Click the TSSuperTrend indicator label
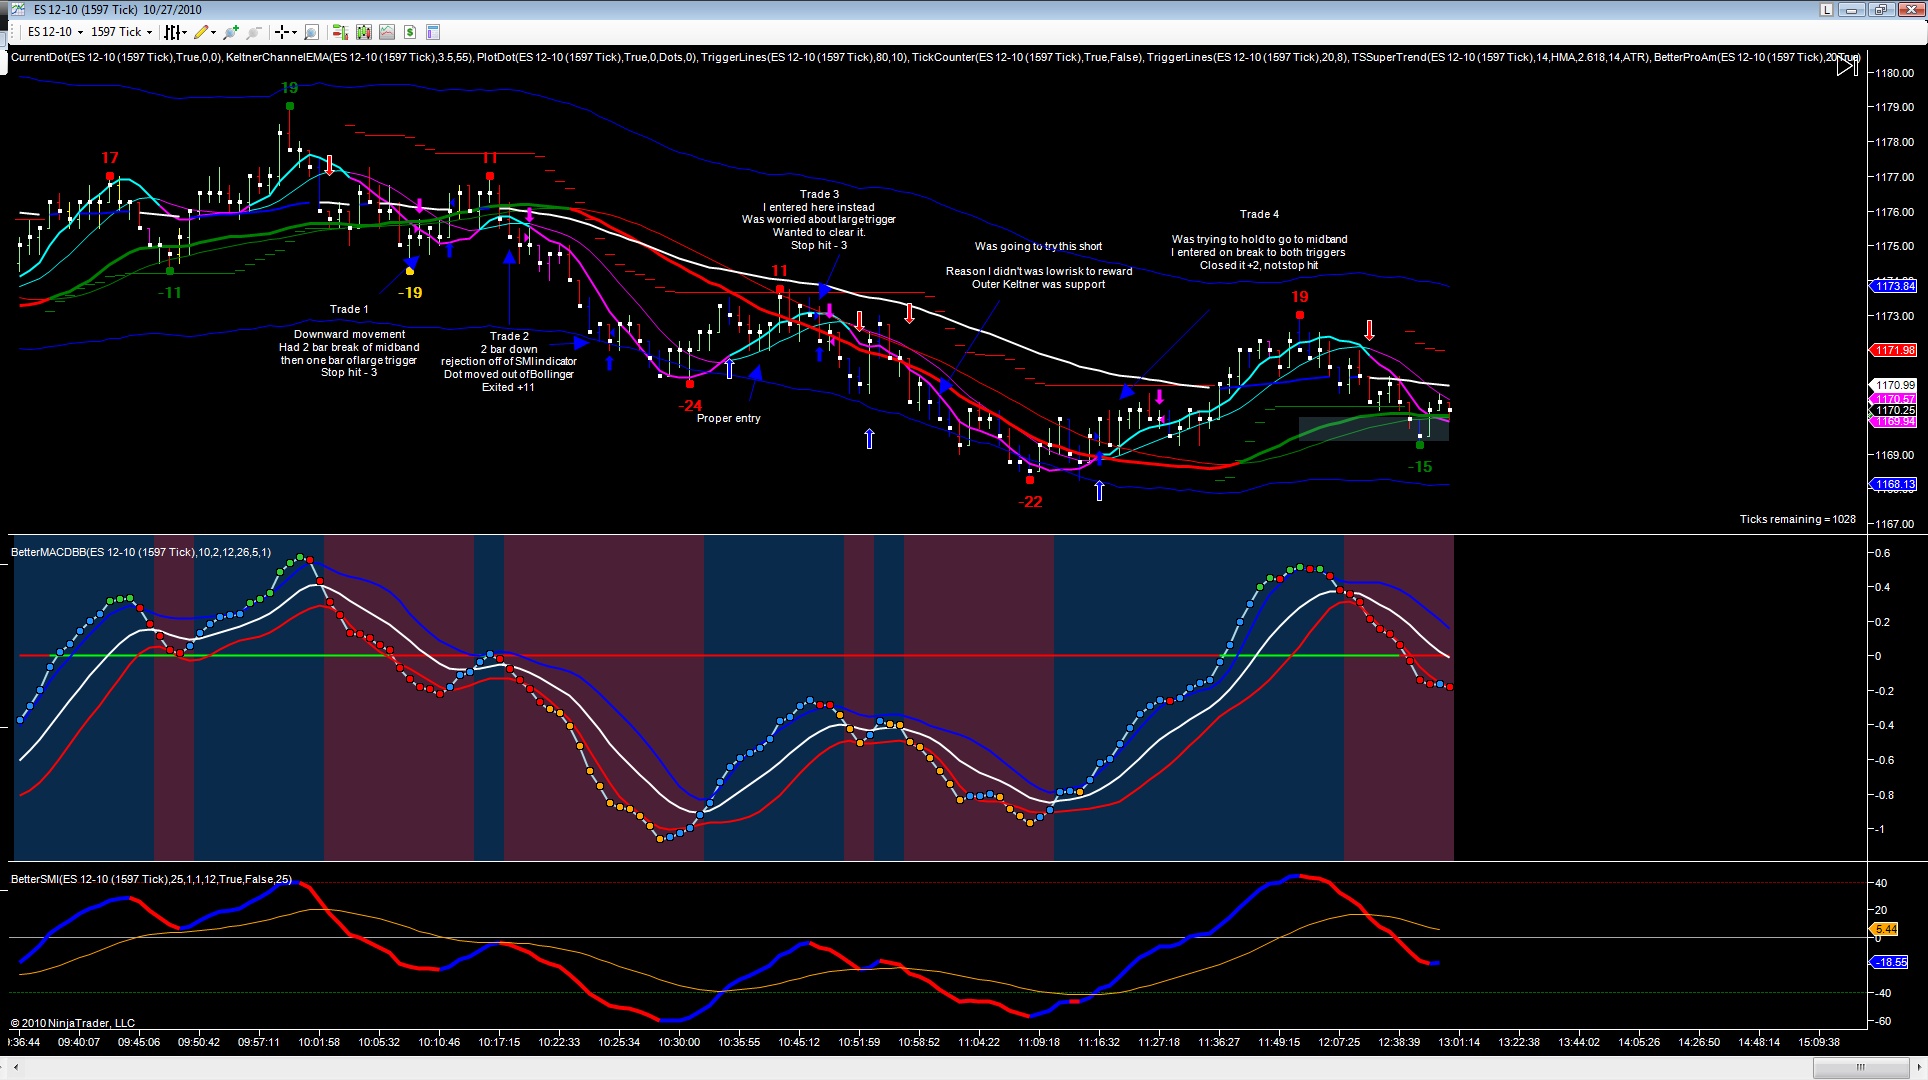Image resolution: width=1928 pixels, height=1080 pixels. click(1500, 57)
